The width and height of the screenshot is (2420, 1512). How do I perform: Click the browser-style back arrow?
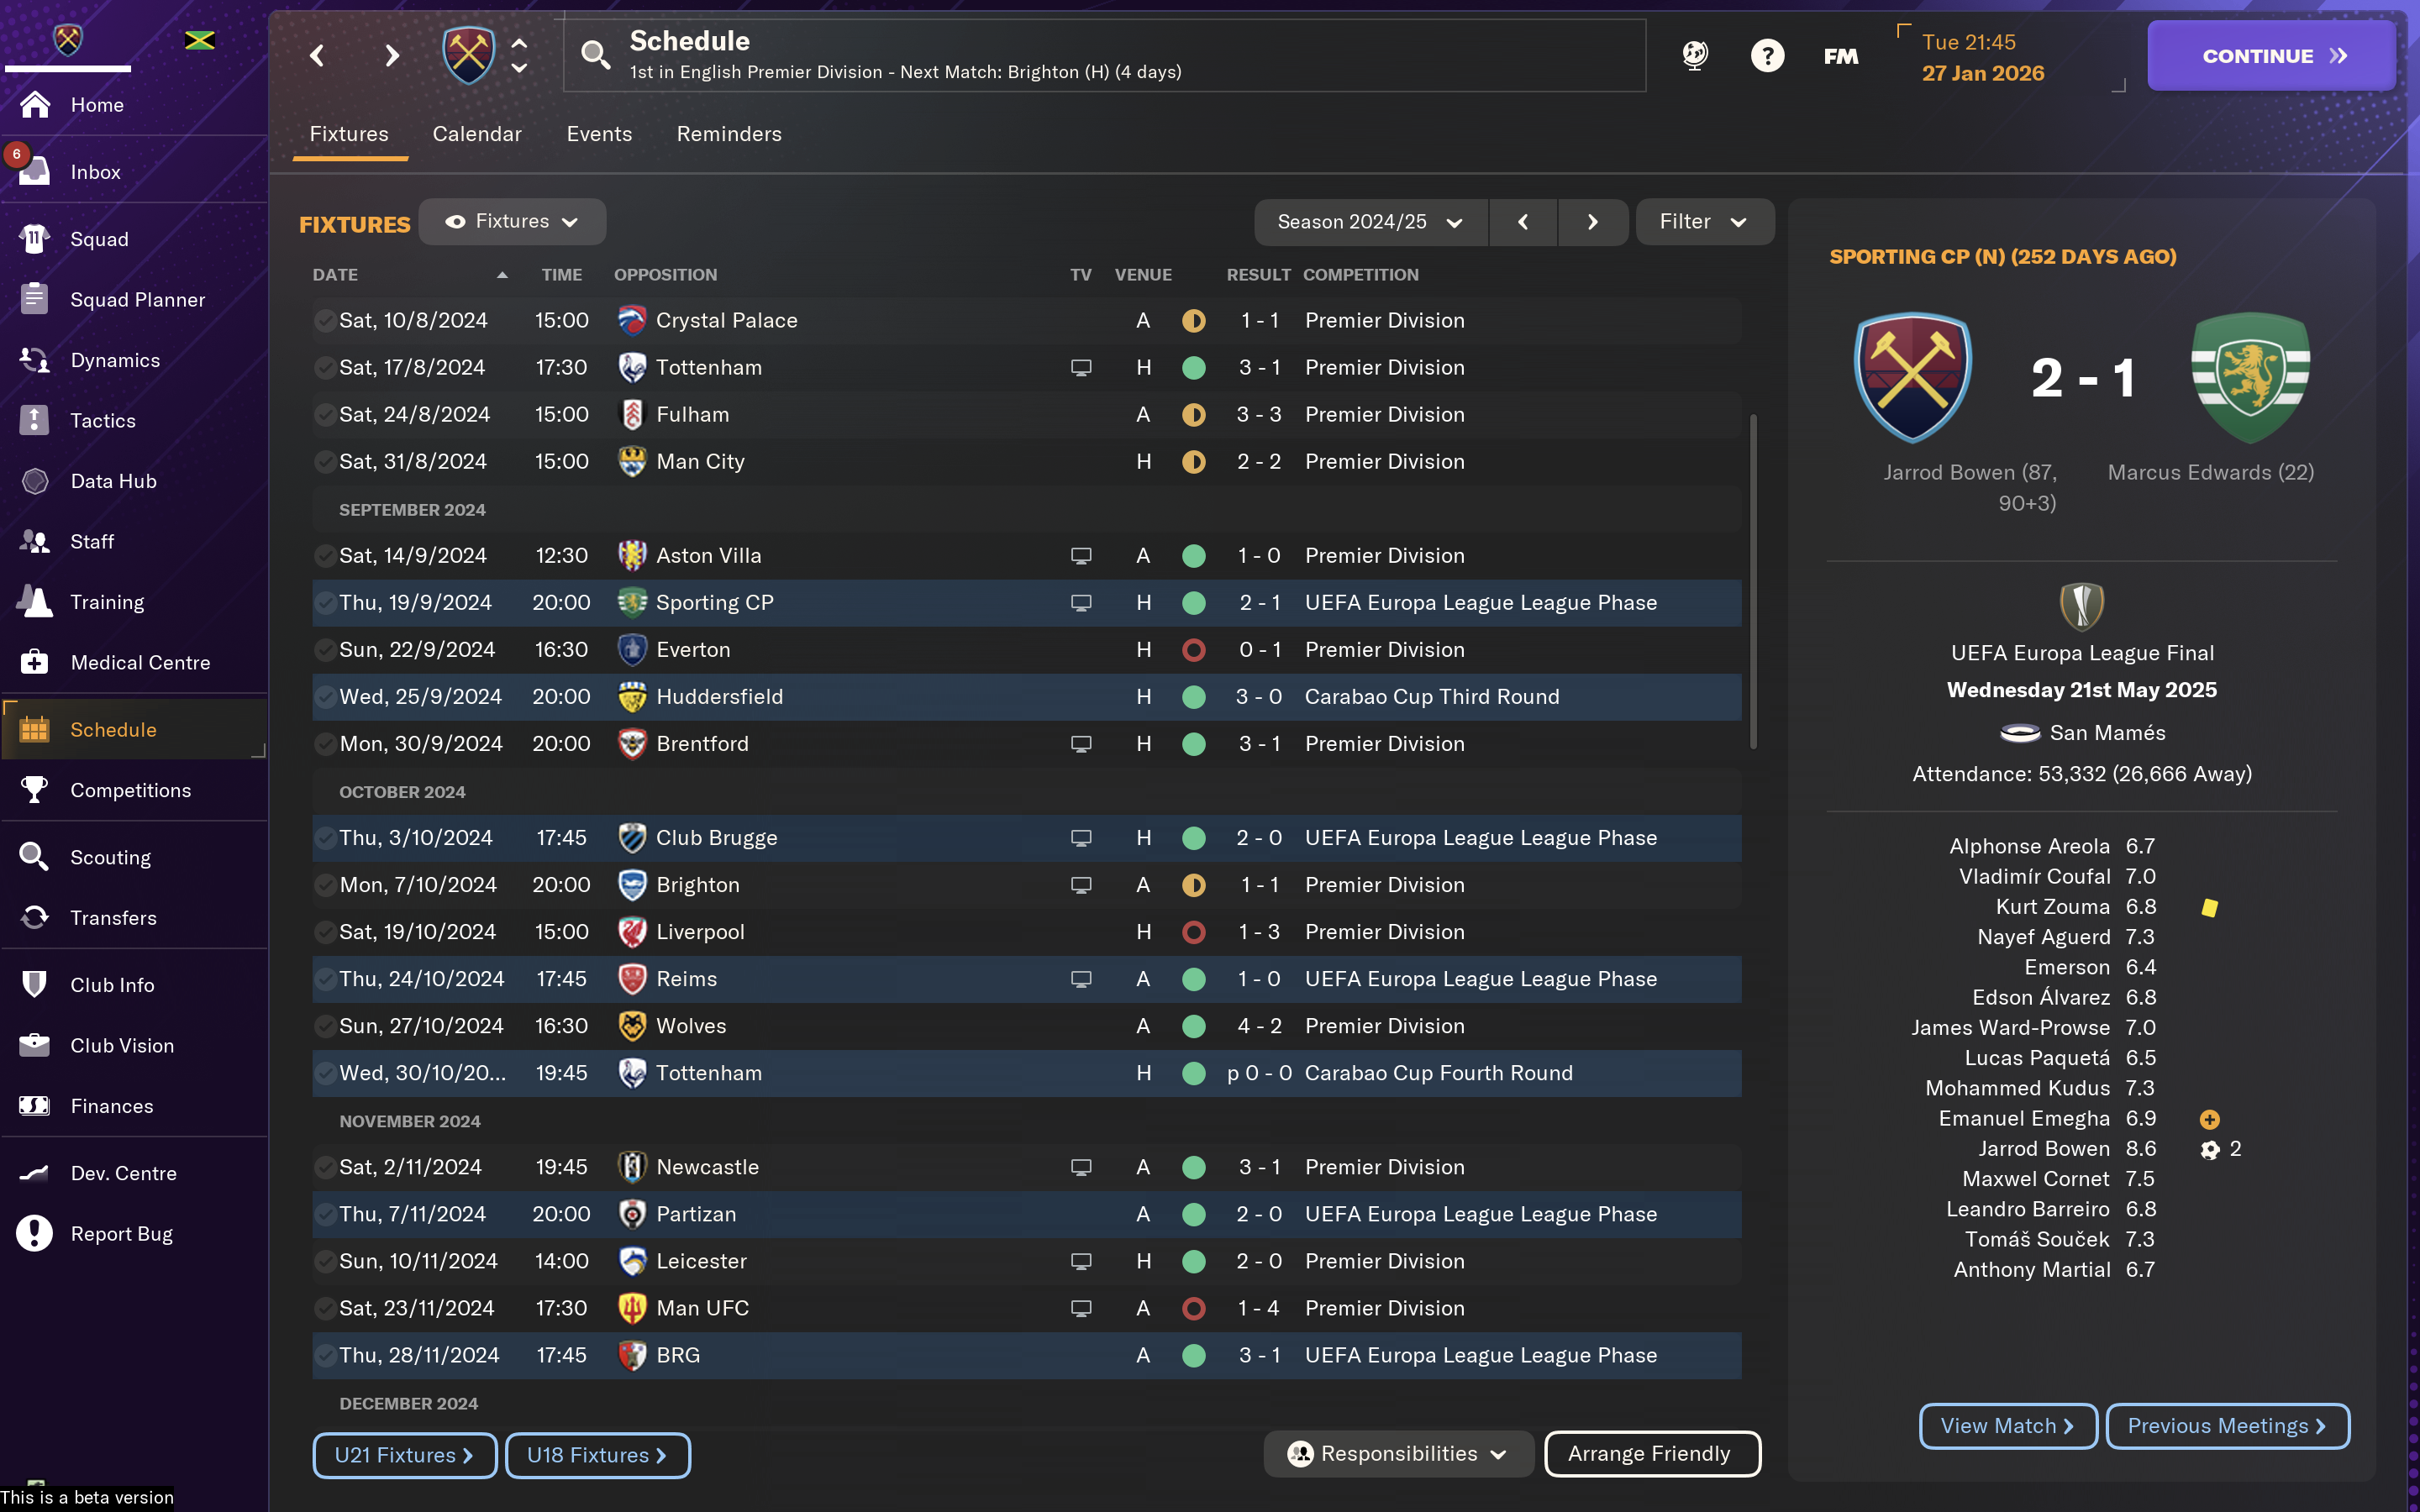click(x=318, y=56)
